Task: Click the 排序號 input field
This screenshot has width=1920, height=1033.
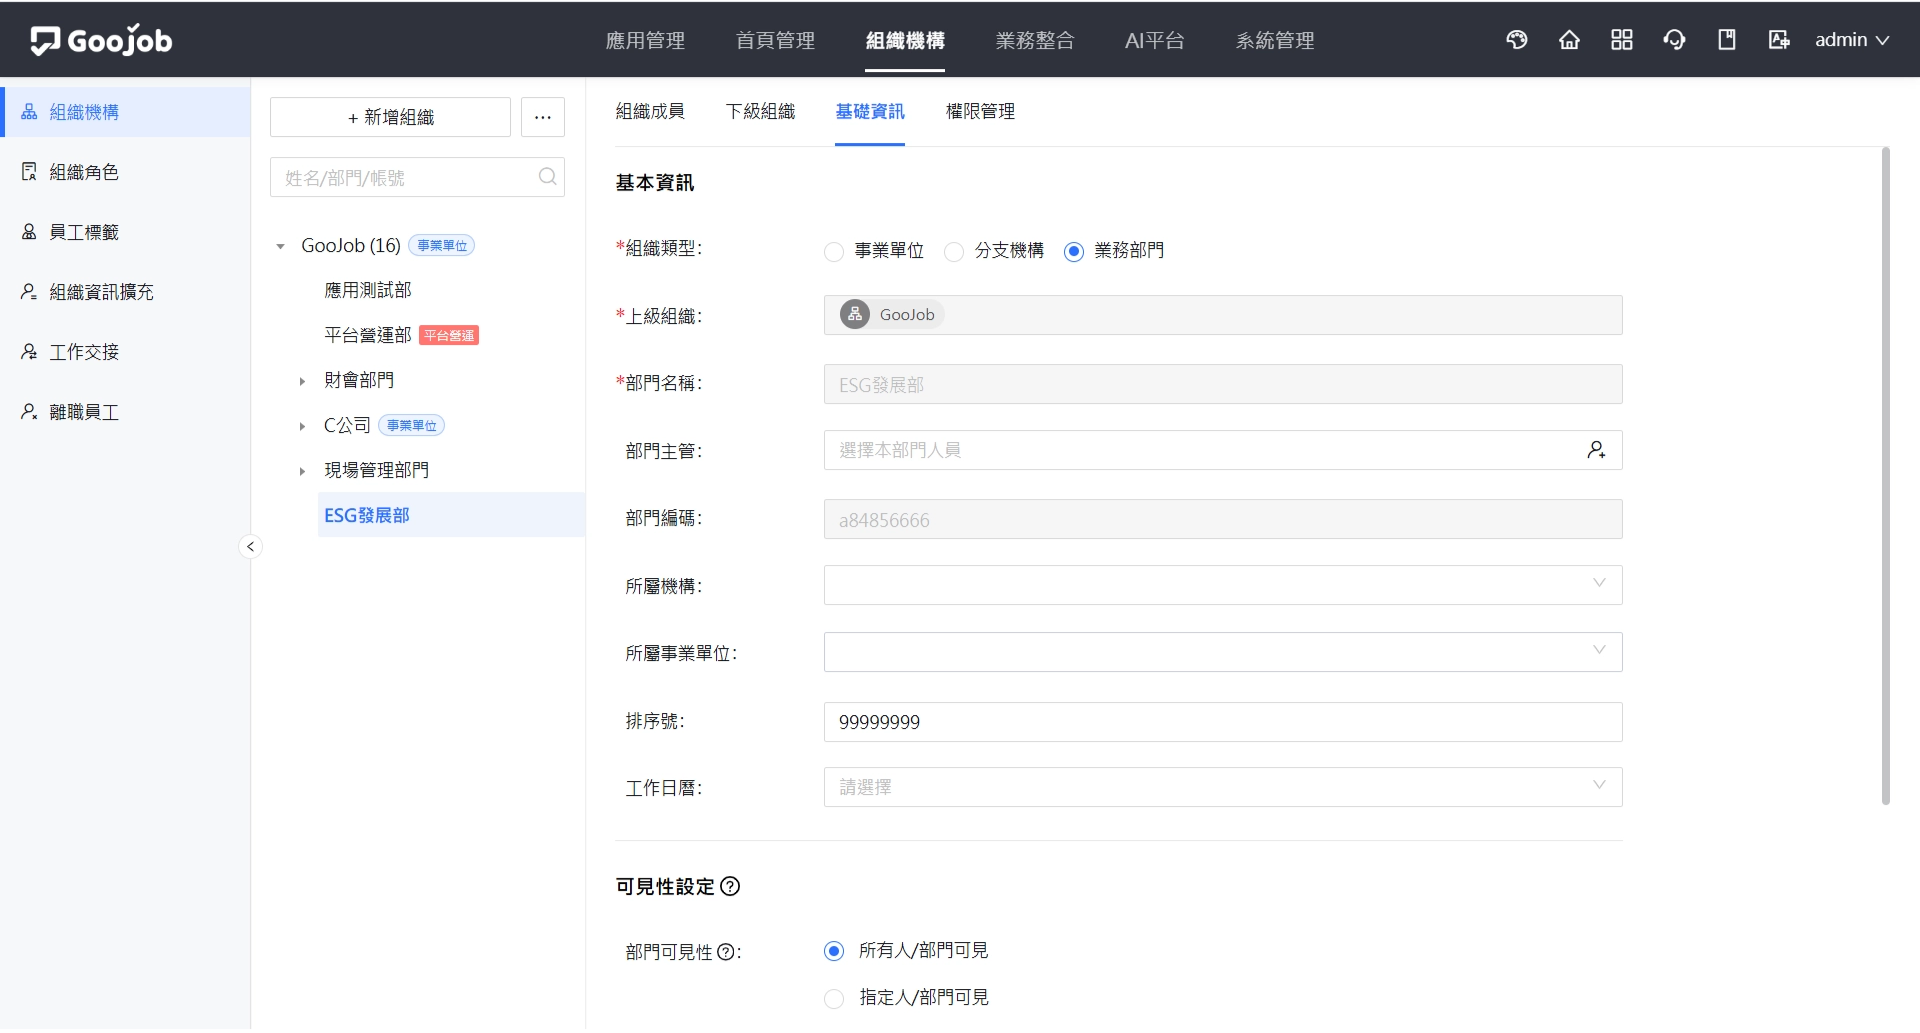Action: [1223, 722]
